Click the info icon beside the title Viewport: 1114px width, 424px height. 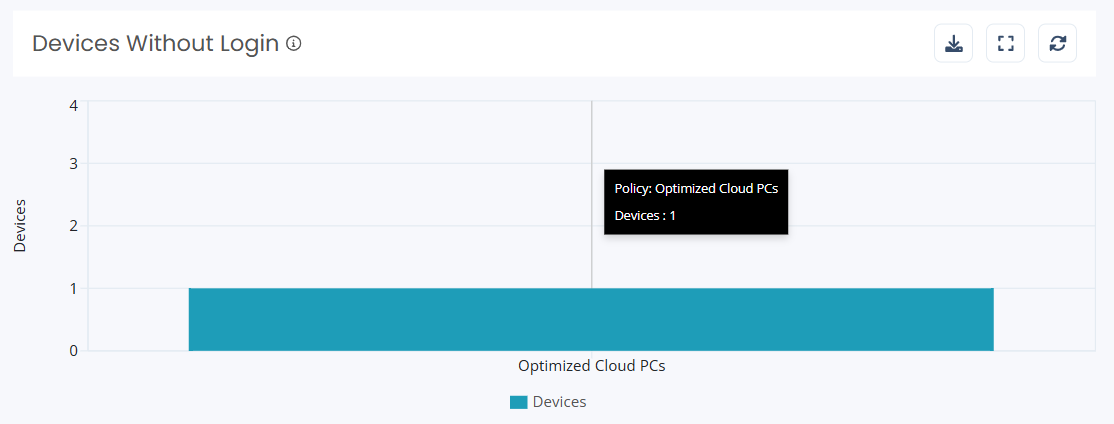(x=293, y=44)
